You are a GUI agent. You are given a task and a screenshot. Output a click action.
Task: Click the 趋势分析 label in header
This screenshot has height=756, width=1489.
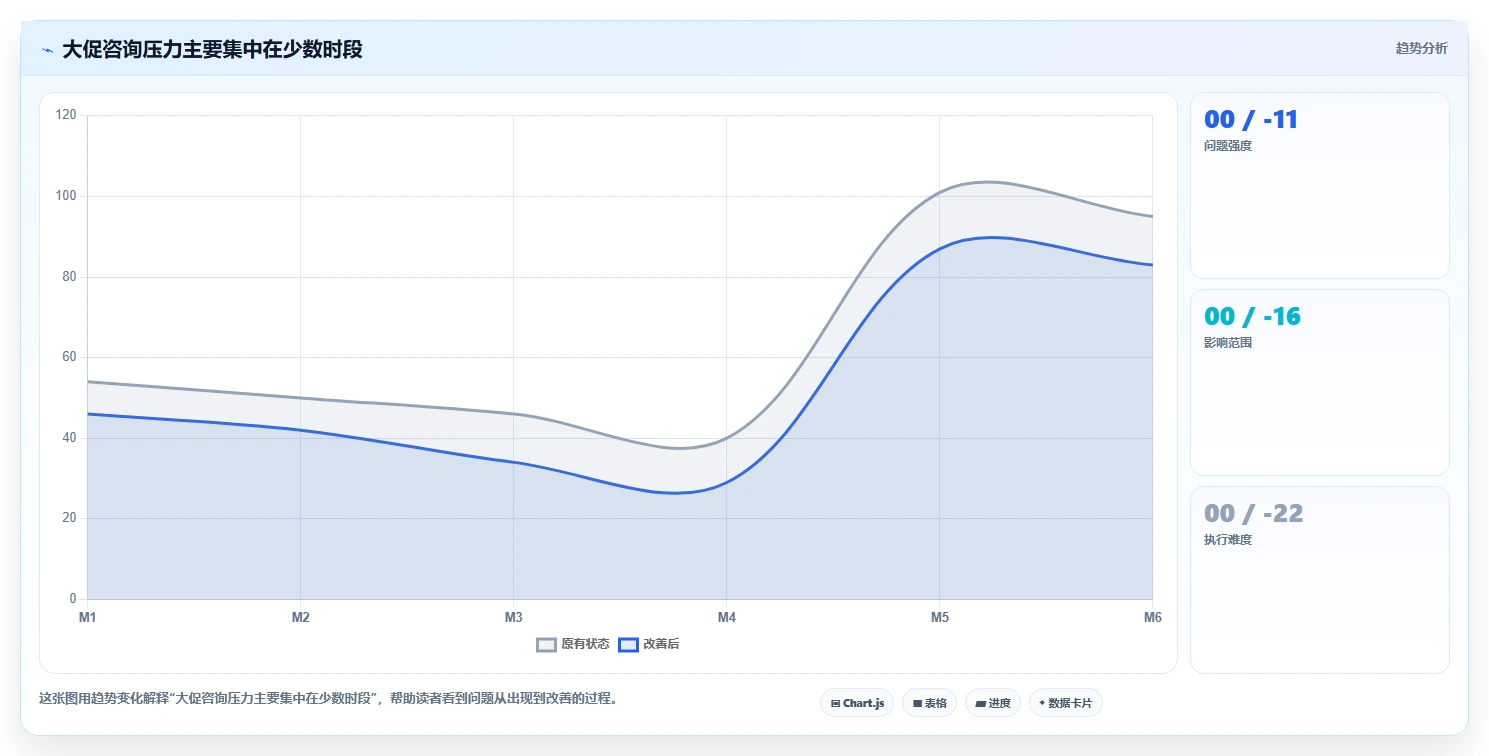coord(1421,48)
